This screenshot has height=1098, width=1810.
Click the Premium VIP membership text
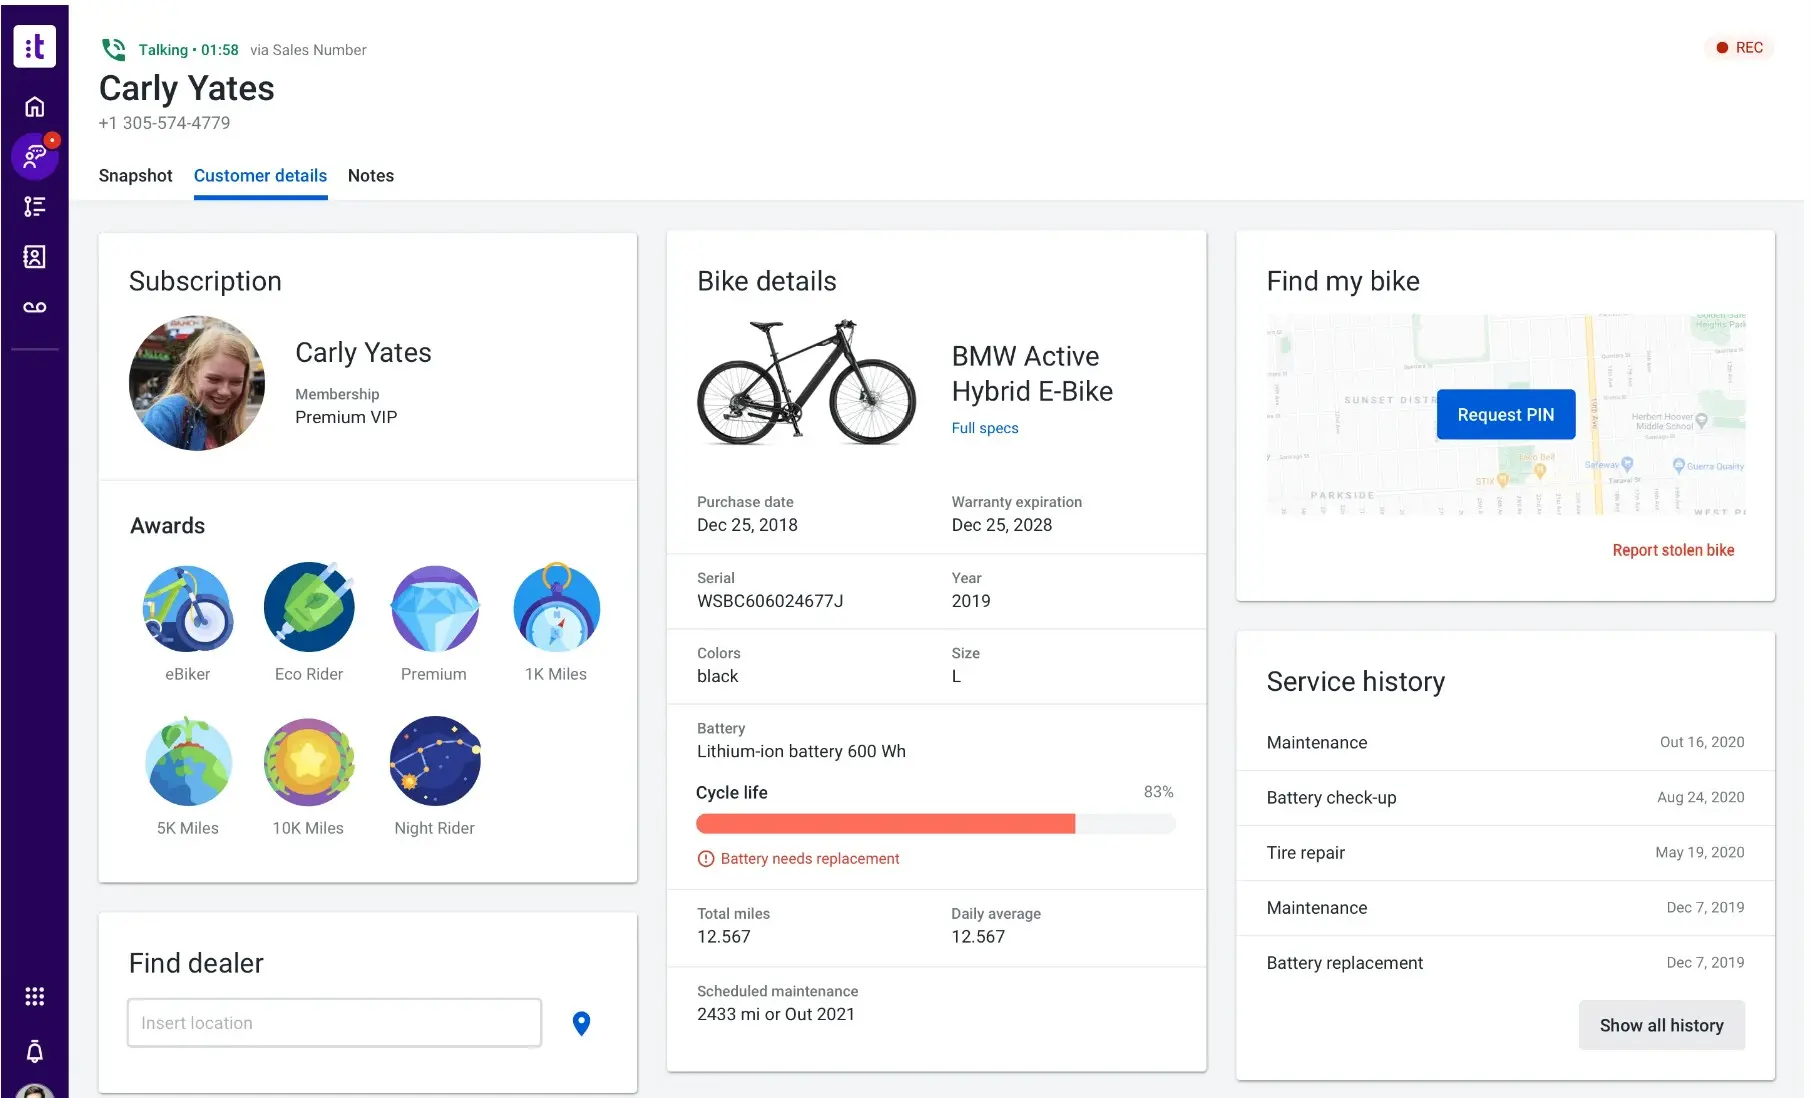[346, 417]
